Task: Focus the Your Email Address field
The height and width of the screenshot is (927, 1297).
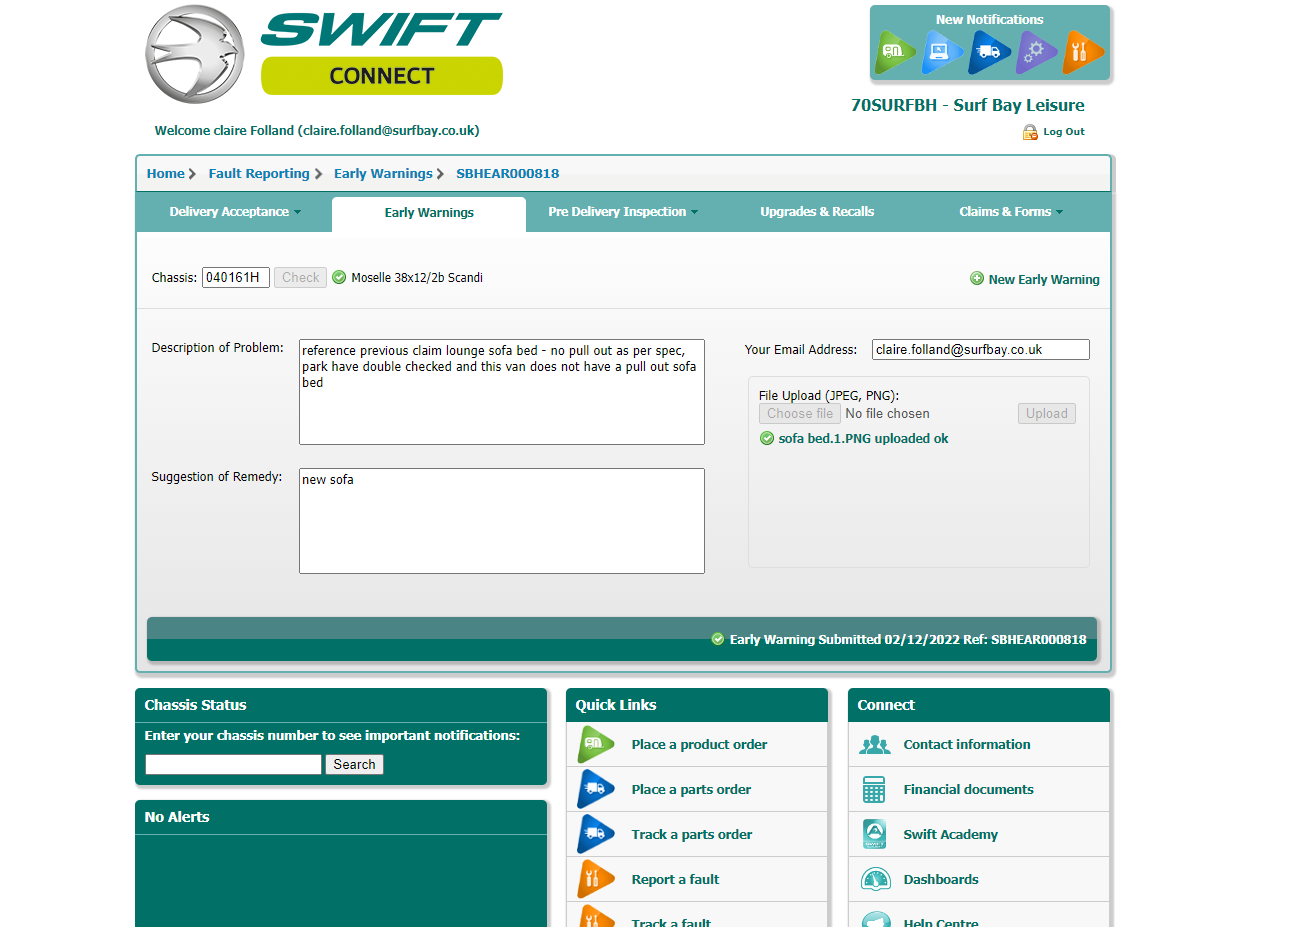Action: pos(981,349)
